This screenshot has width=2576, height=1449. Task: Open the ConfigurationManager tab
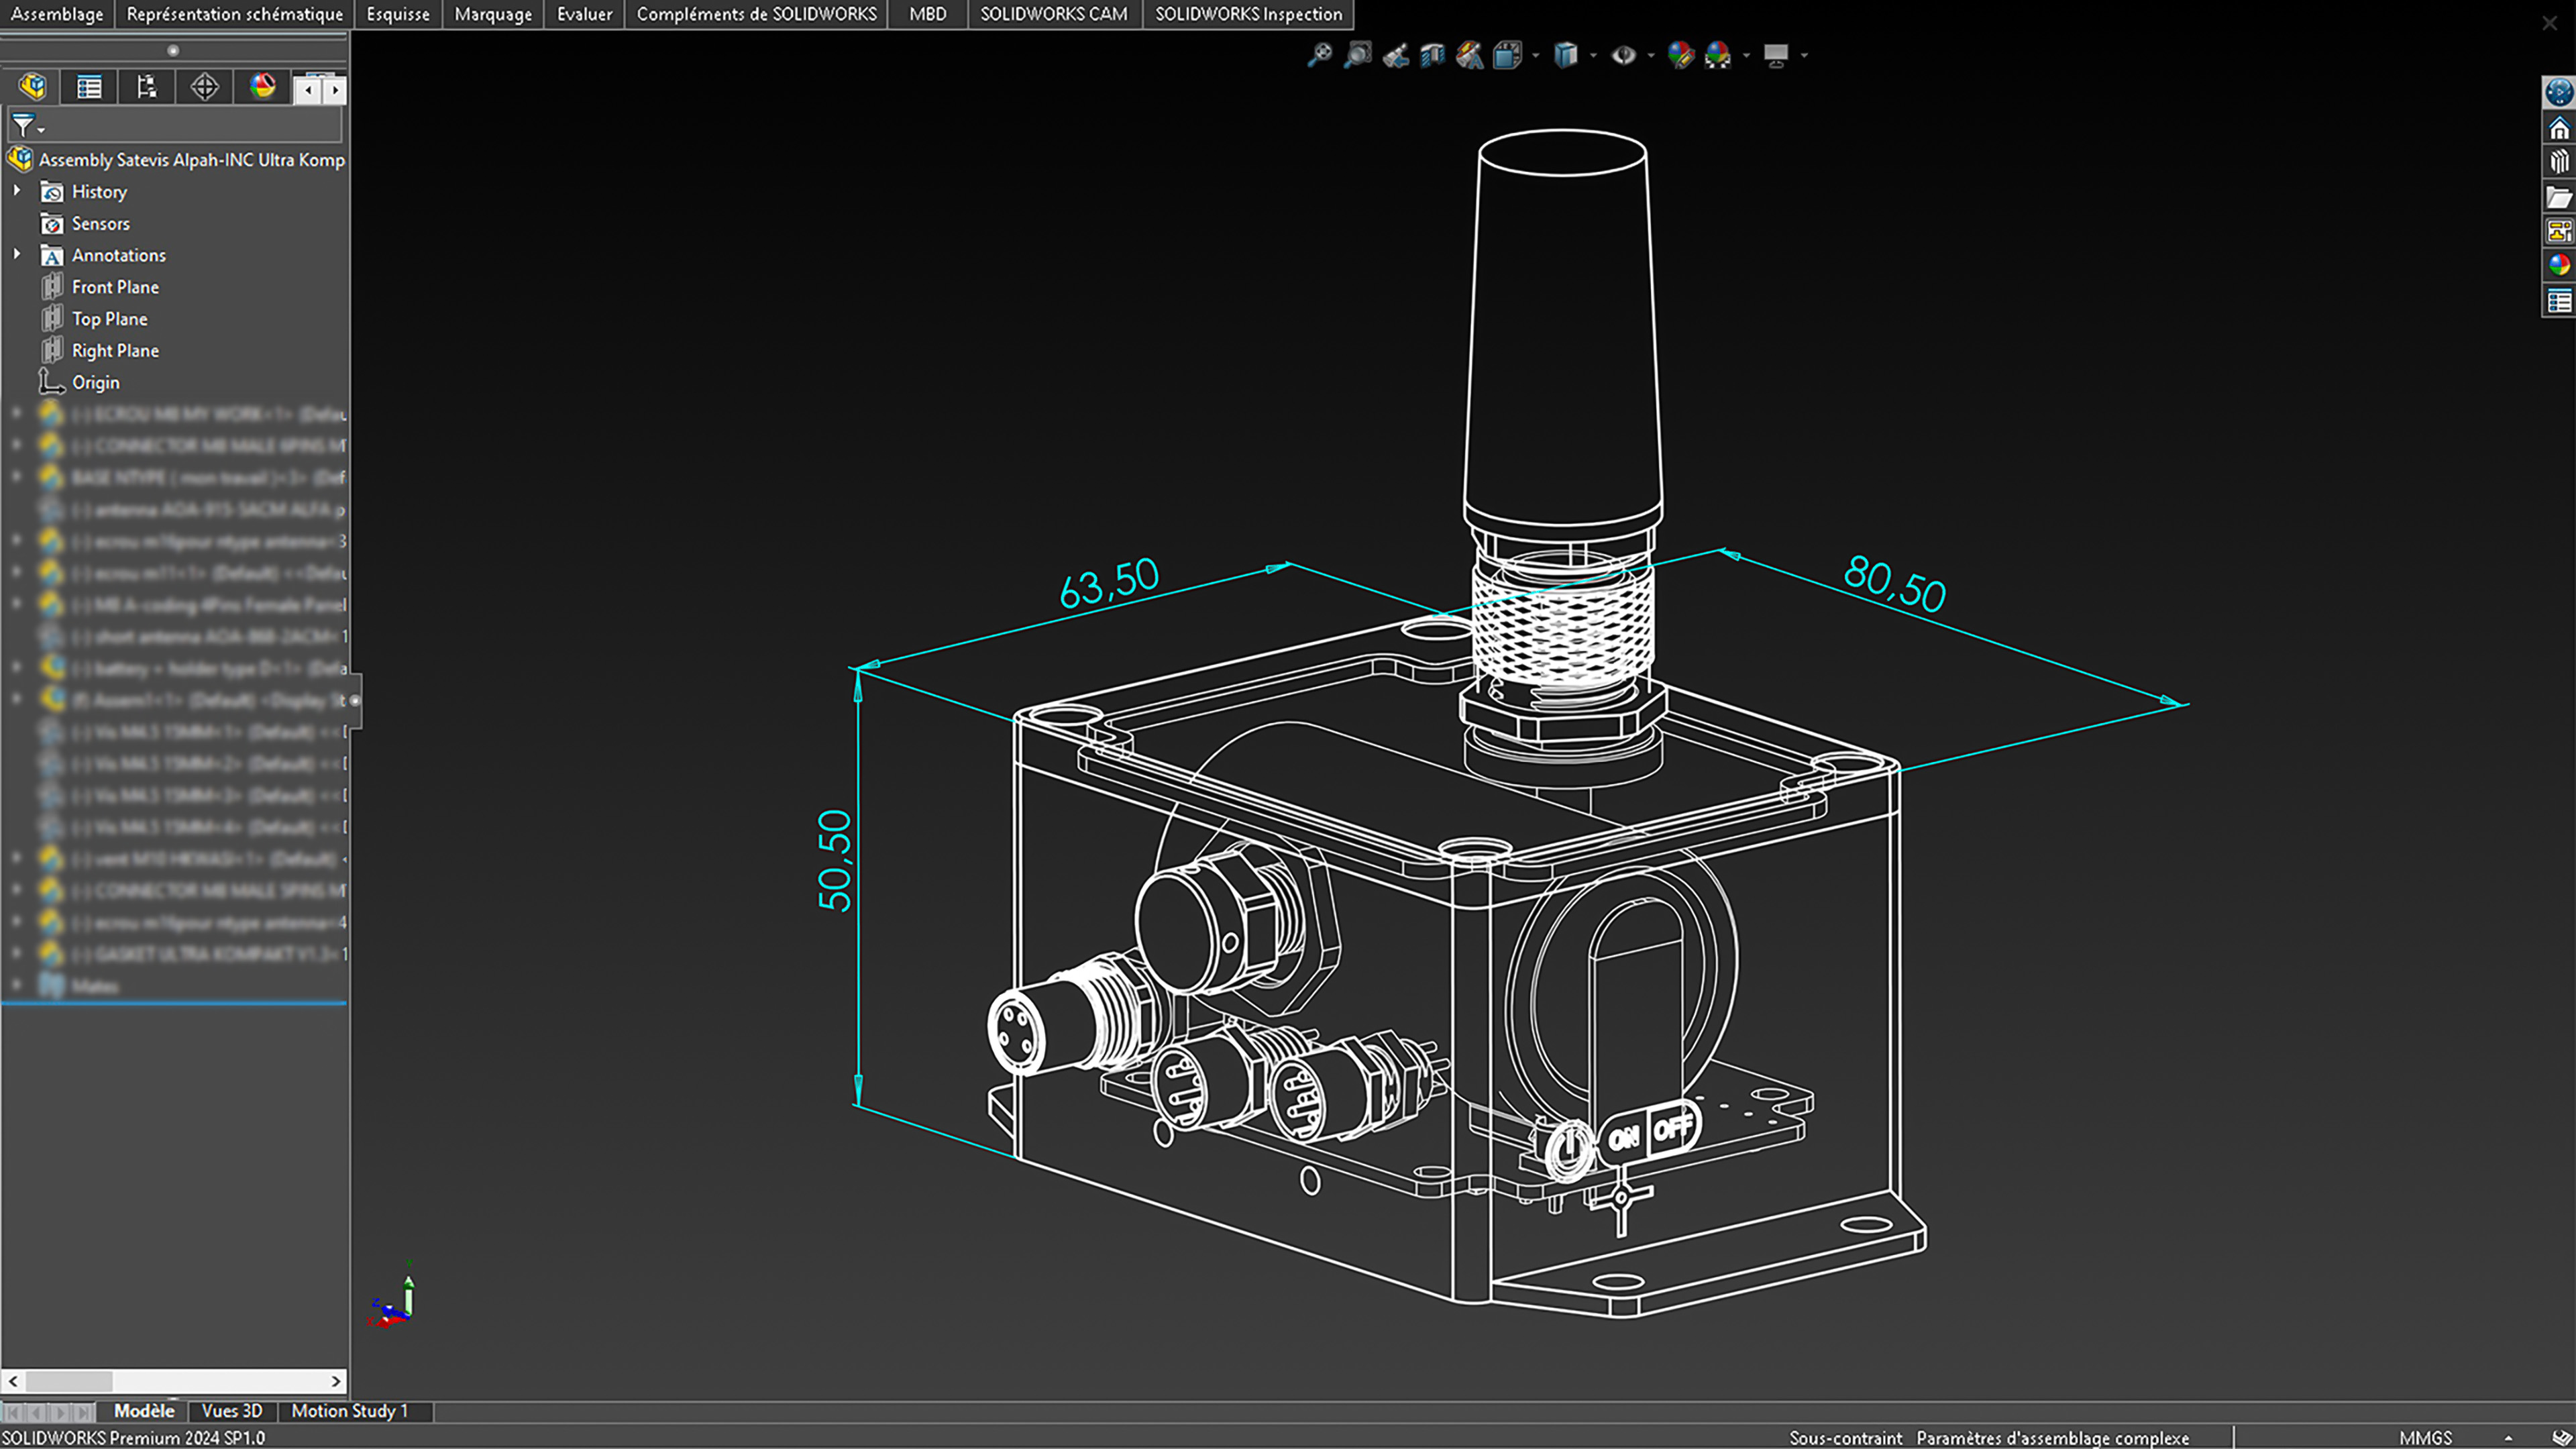147,87
